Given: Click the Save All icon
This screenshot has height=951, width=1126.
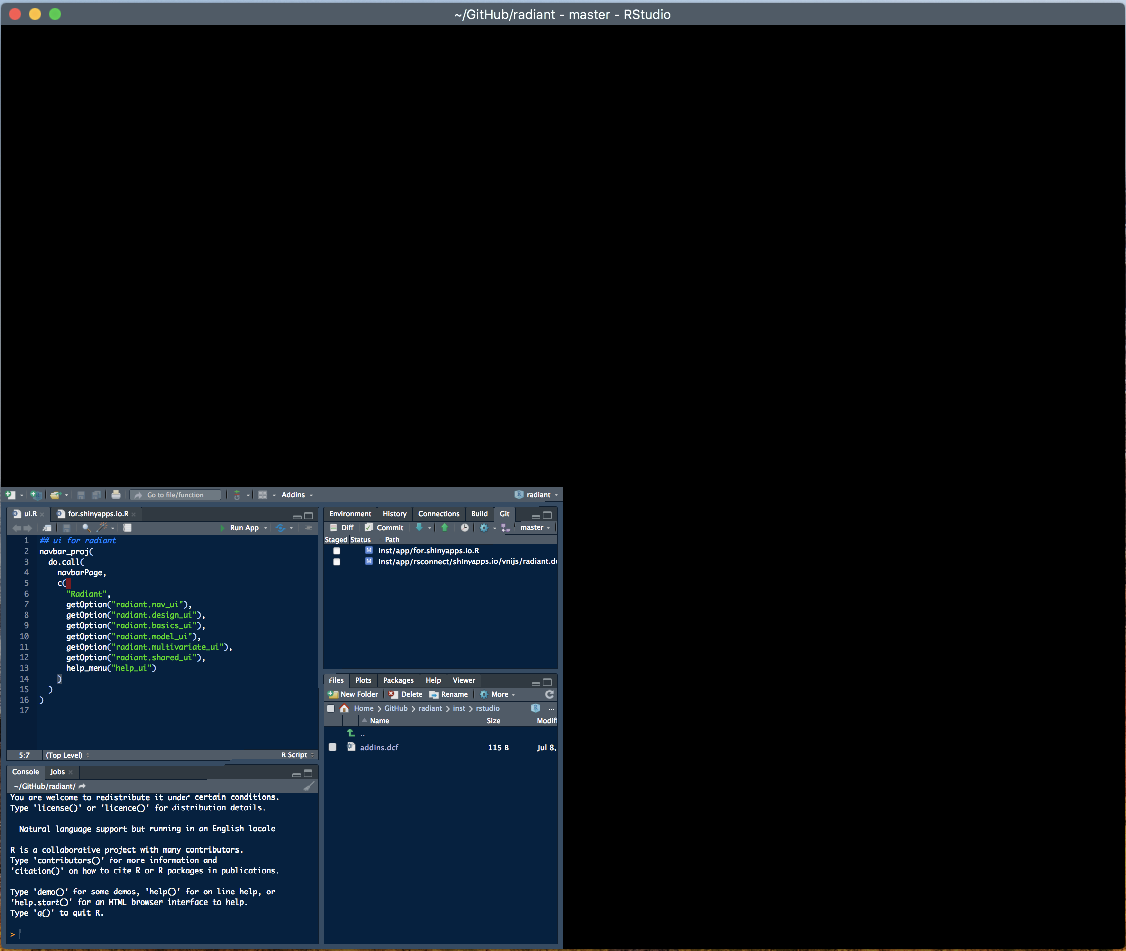Looking at the screenshot, I should click(x=96, y=495).
